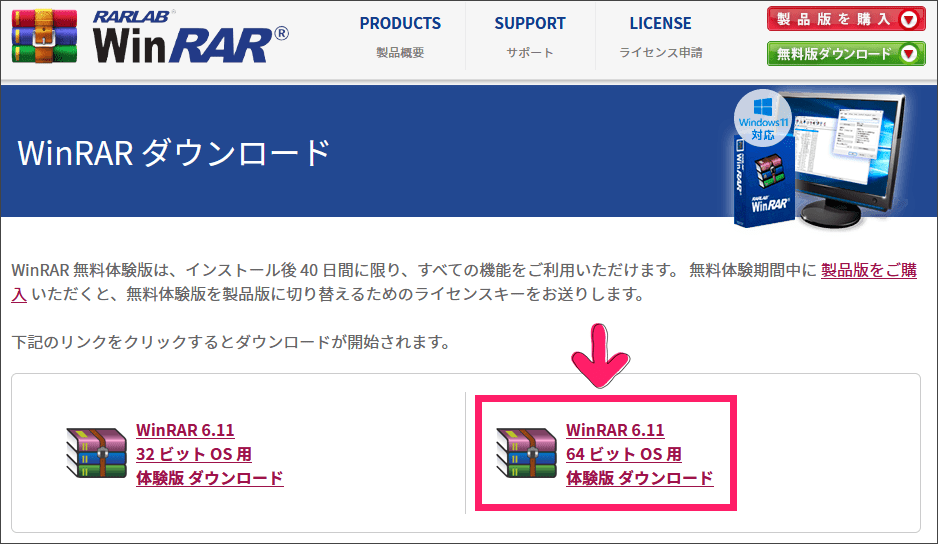Click 体験版 ダウンロード under the 64-bit version
This screenshot has height=544, width=938.
click(639, 478)
